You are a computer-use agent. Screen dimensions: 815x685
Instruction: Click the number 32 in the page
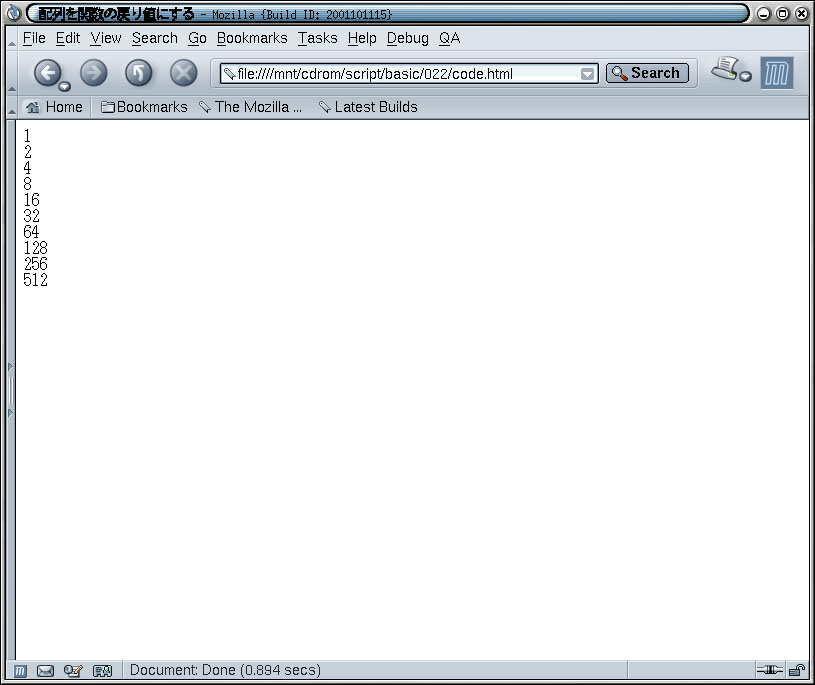[x=31, y=216]
